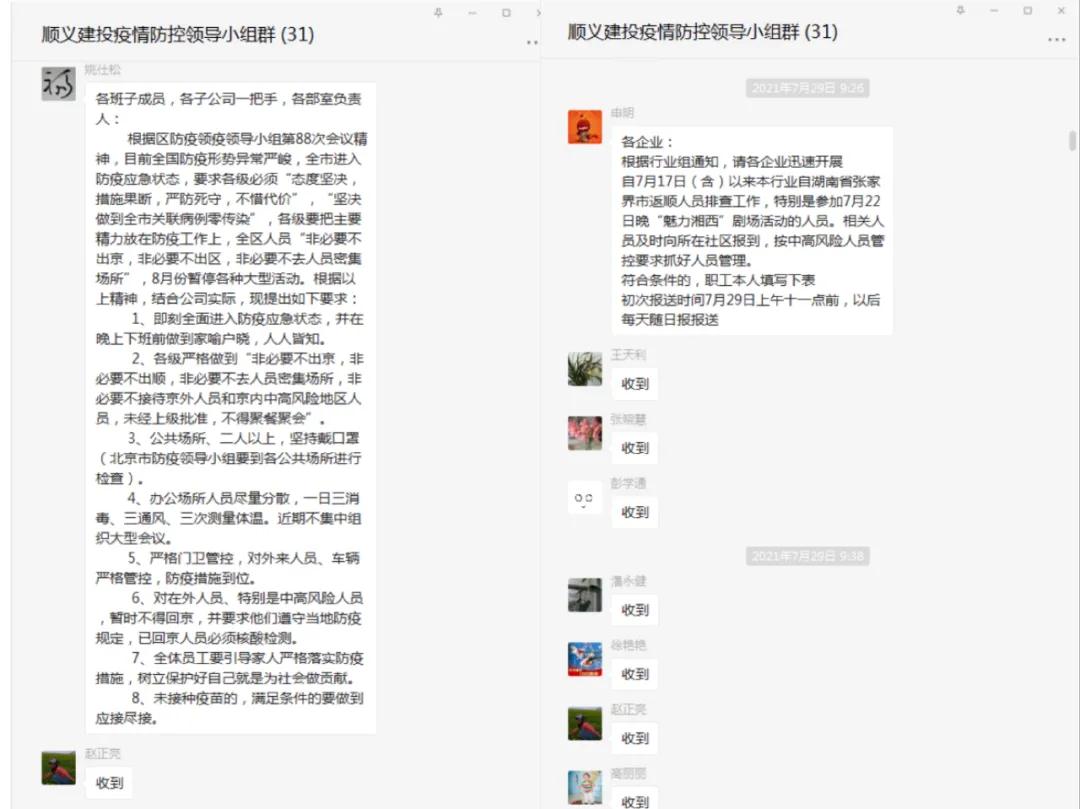Open chat info via right window's three dots
Screen dimensions: 1080x809
[1056, 40]
